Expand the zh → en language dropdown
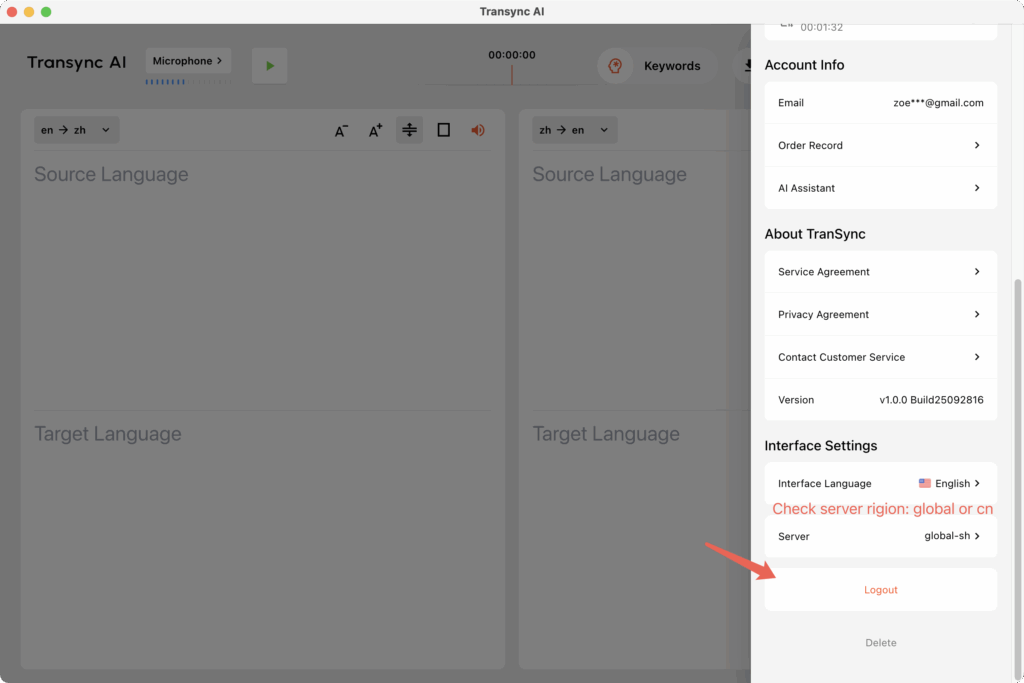 click(574, 130)
